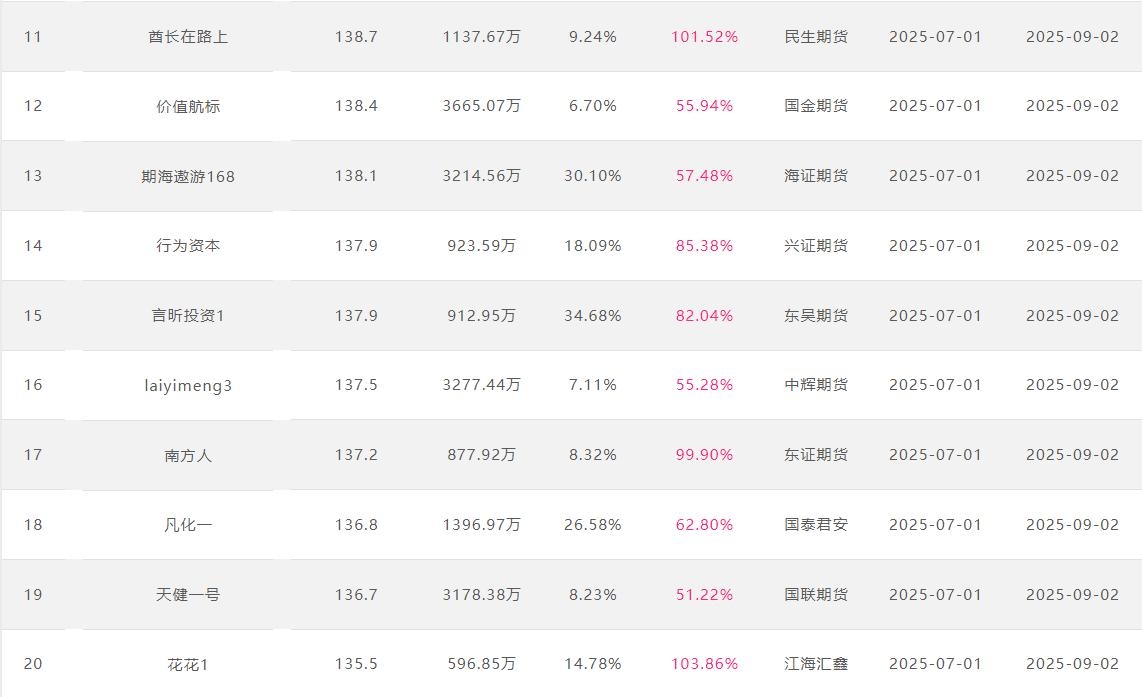The height and width of the screenshot is (697, 1142).
Task: Click the 花花1 account name
Action: 188,664
